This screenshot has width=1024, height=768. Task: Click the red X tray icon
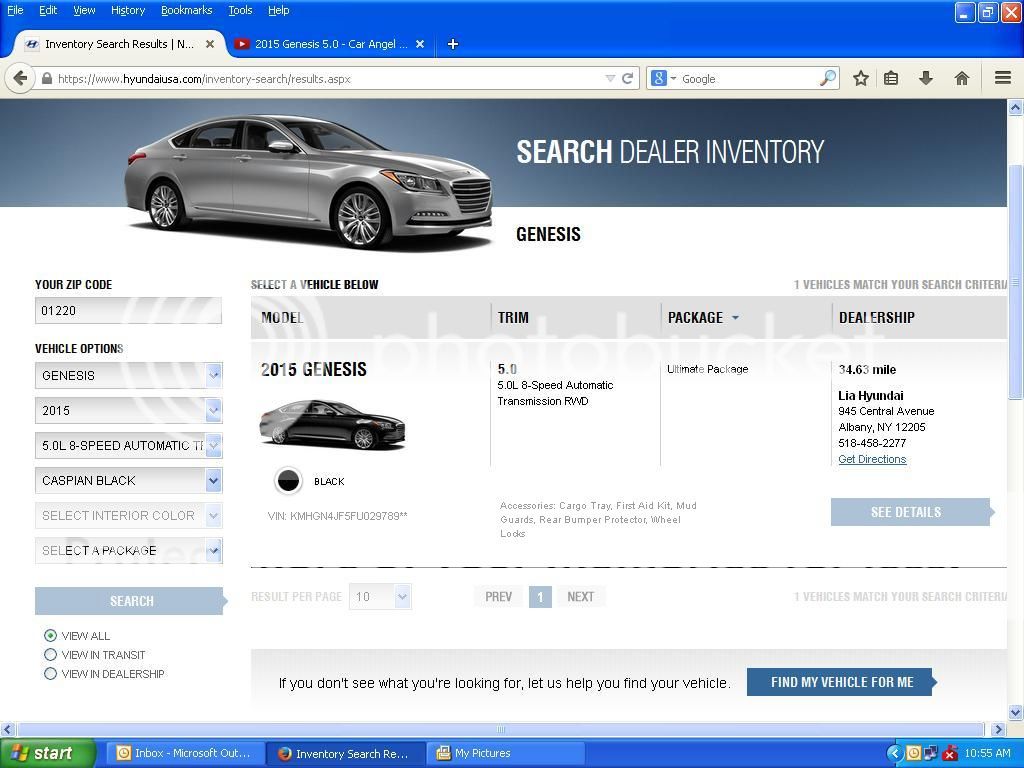pos(950,753)
